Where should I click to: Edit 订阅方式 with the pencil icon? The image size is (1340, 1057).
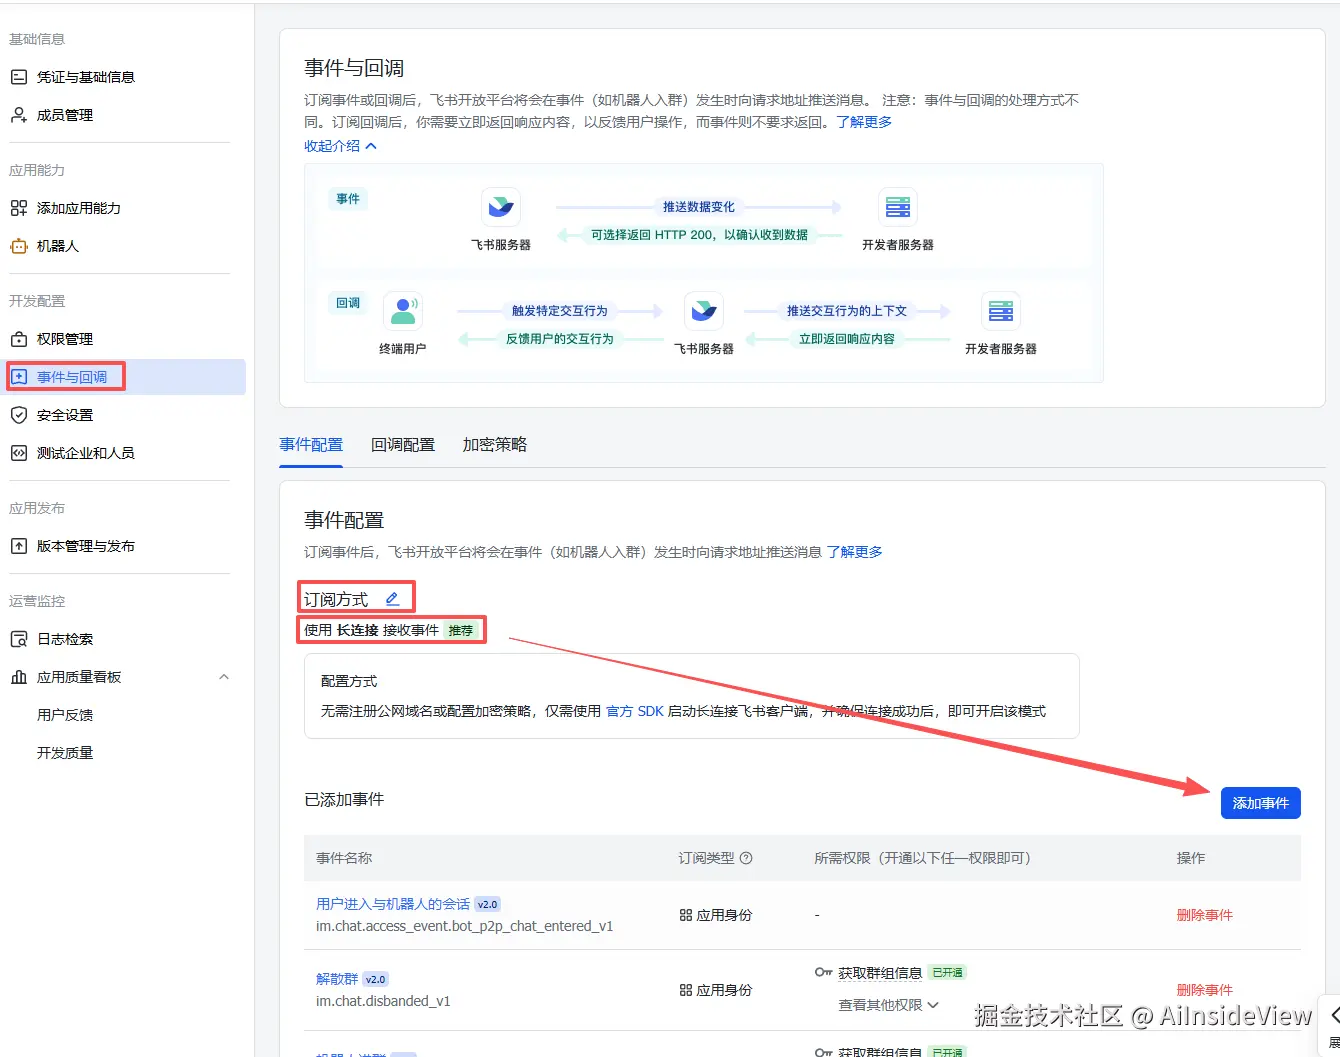click(x=392, y=599)
